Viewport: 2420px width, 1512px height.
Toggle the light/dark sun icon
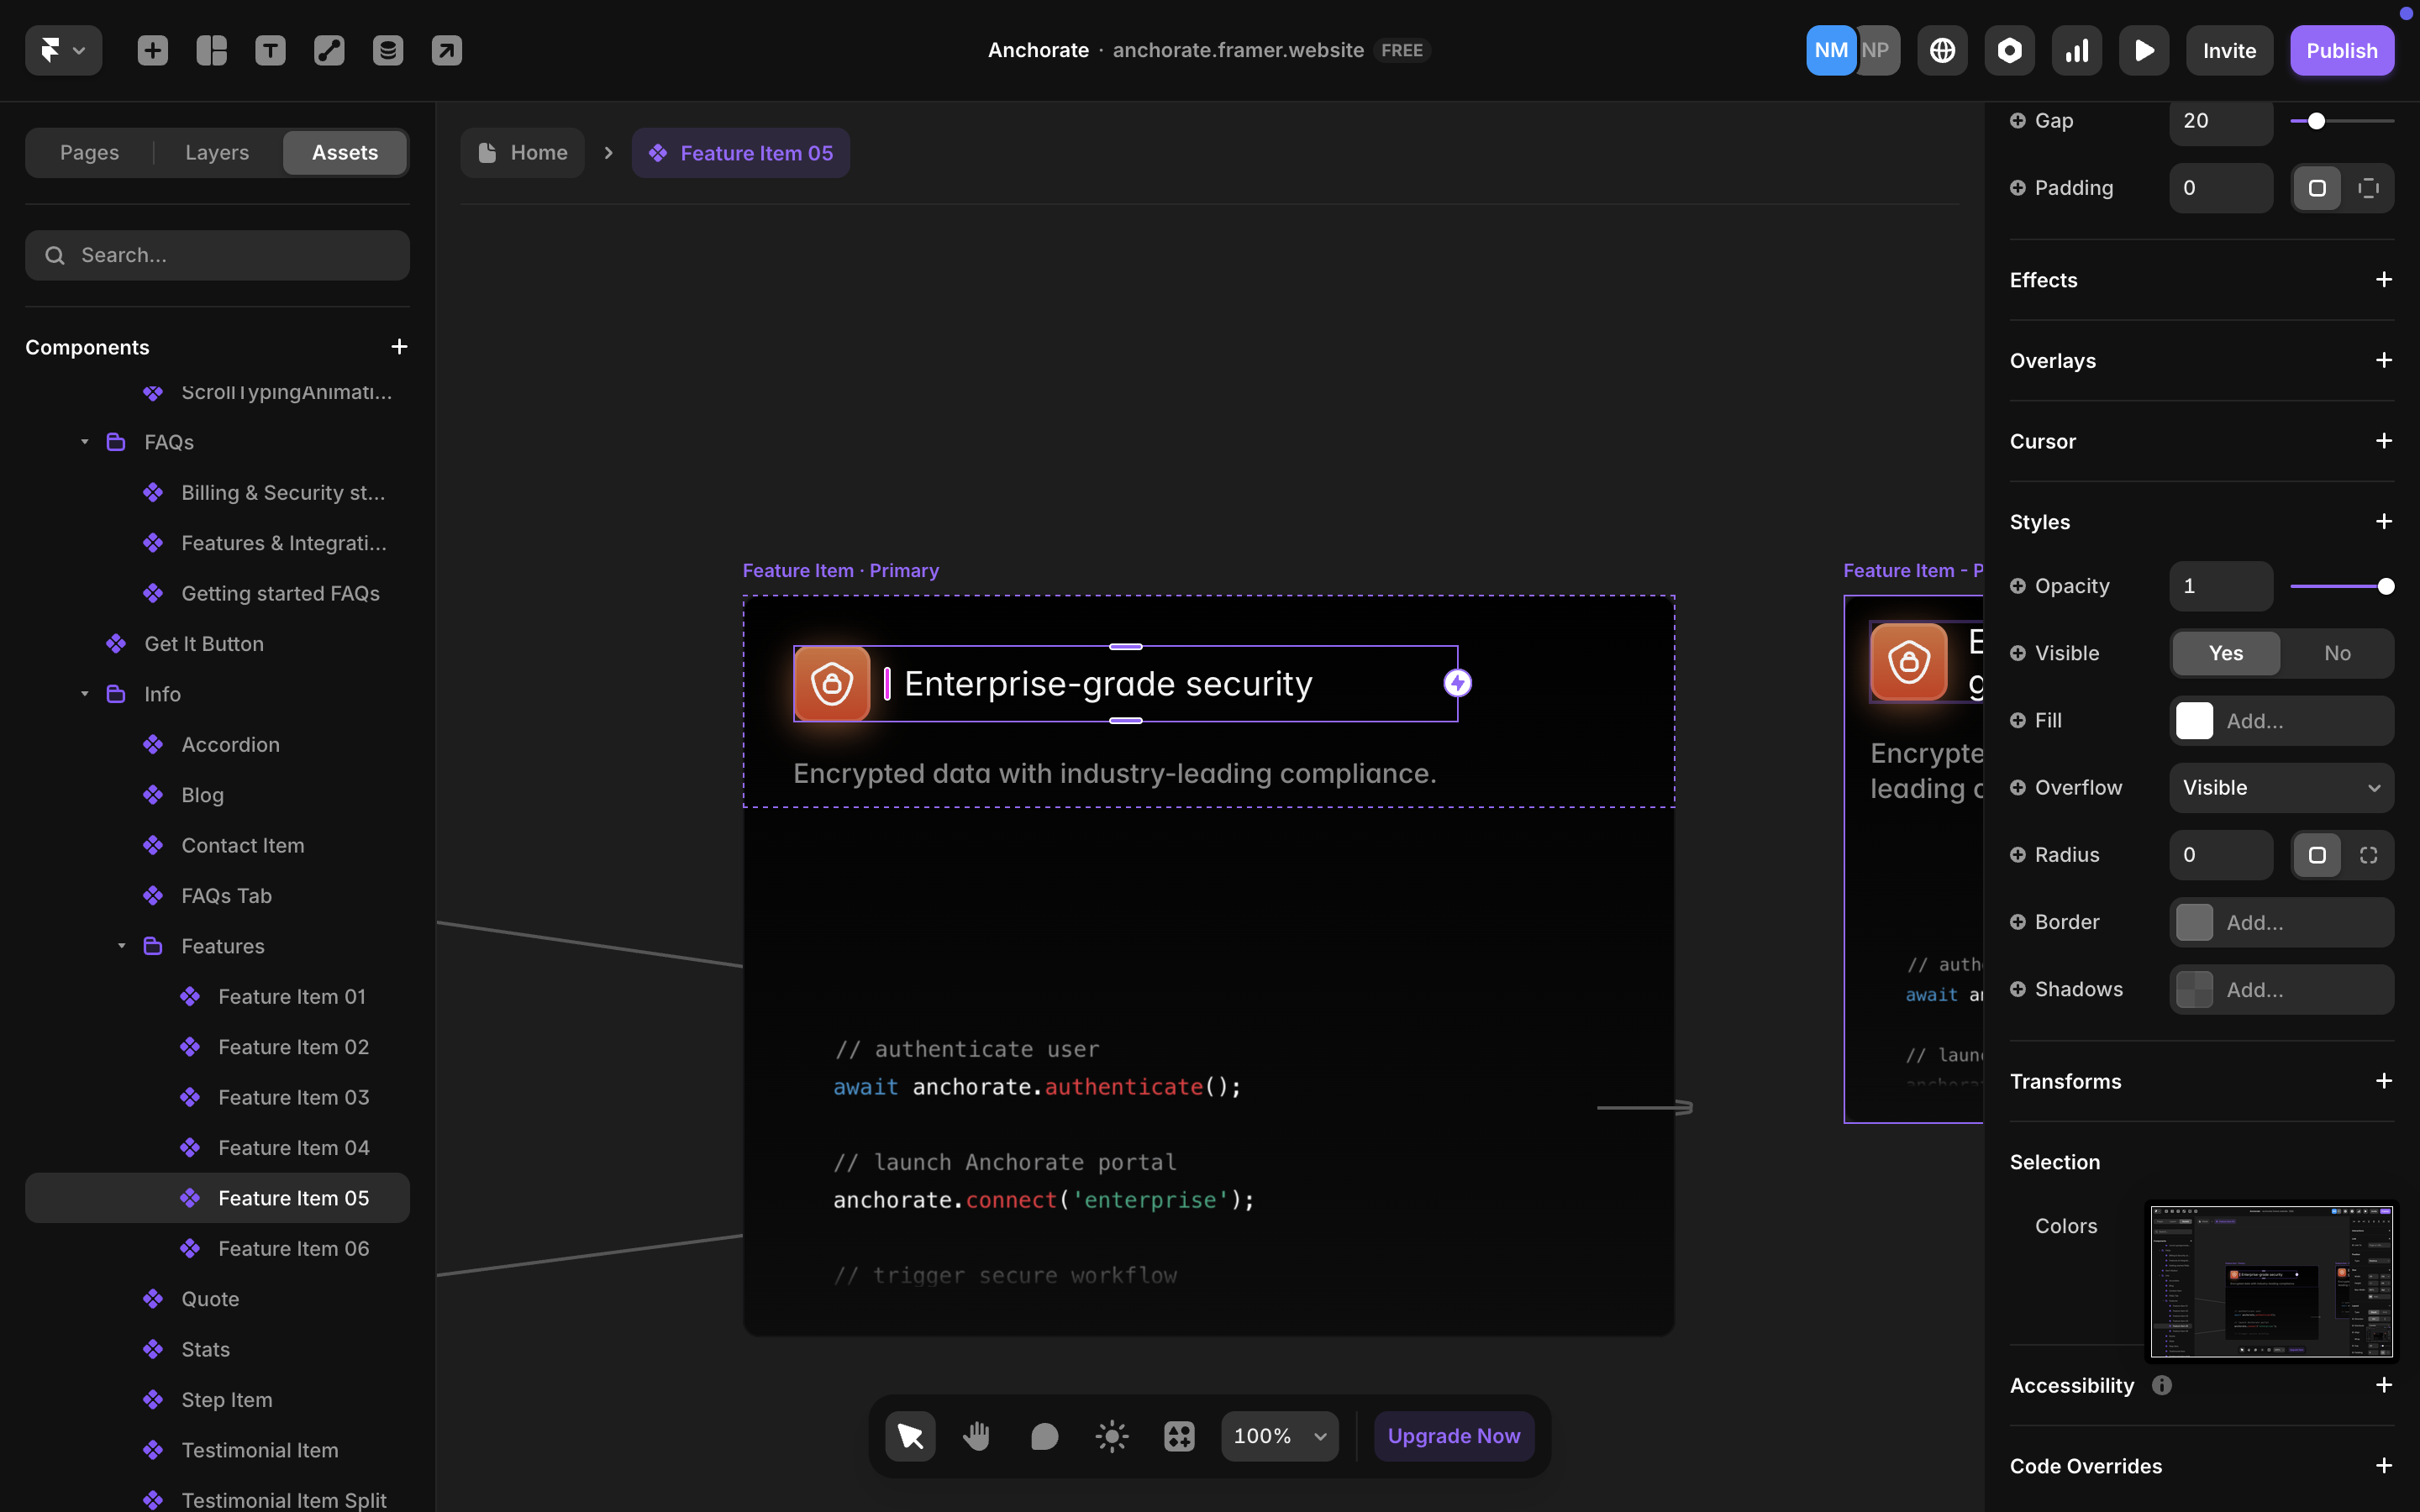pyautogui.click(x=1111, y=1436)
